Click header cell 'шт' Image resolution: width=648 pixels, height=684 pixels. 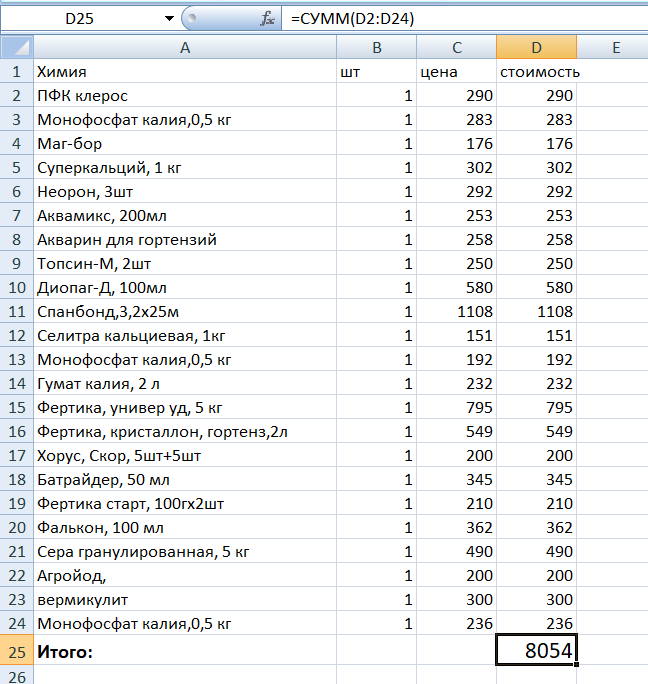pyautogui.click(x=377, y=71)
